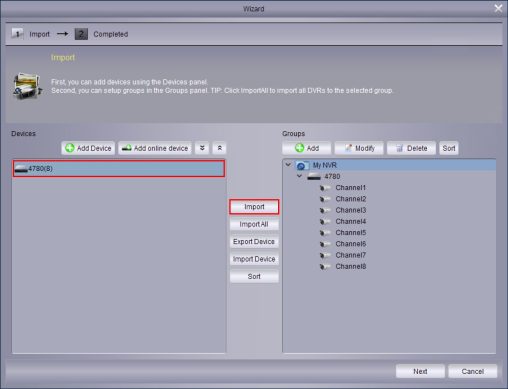
Task: Select Channel8 in the tree
Action: click(x=351, y=267)
